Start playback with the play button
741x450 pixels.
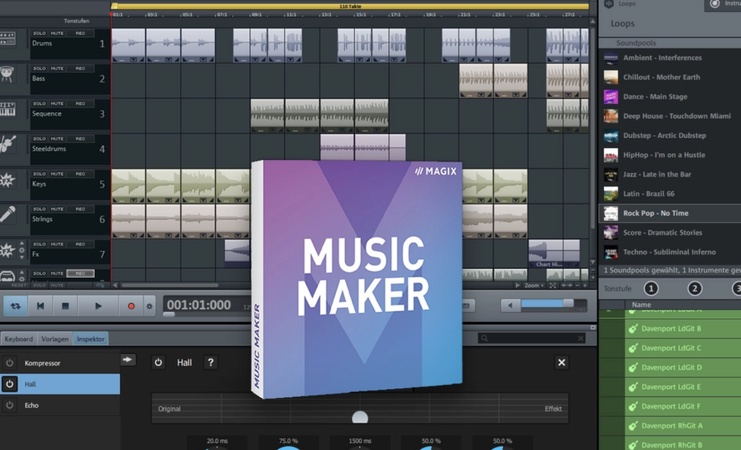click(98, 306)
